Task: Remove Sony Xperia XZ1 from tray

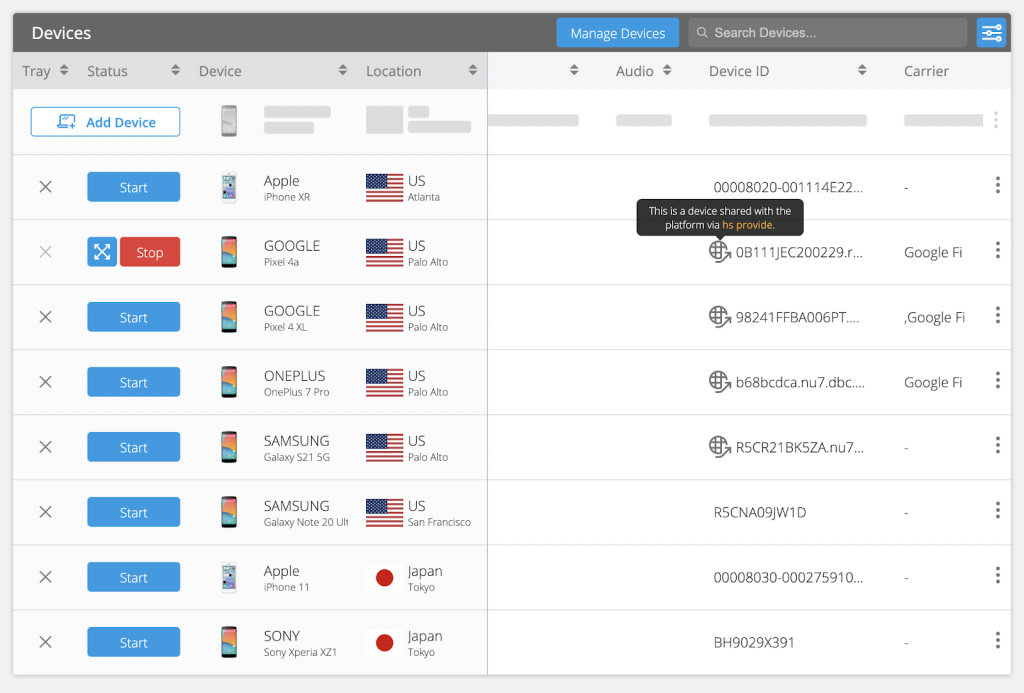Action: coord(45,642)
